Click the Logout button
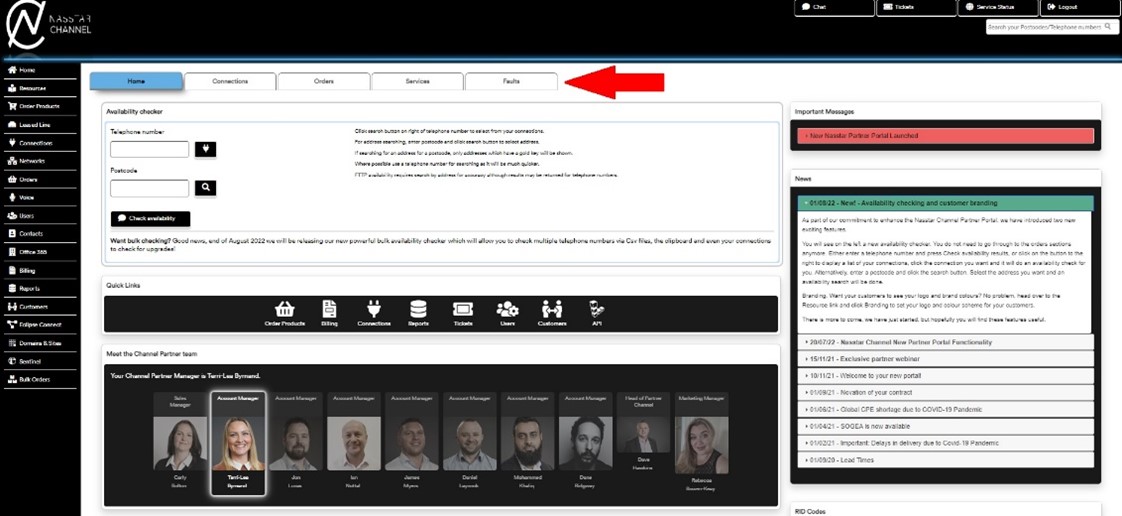Image resolution: width=1122 pixels, height=516 pixels. 1079,7
